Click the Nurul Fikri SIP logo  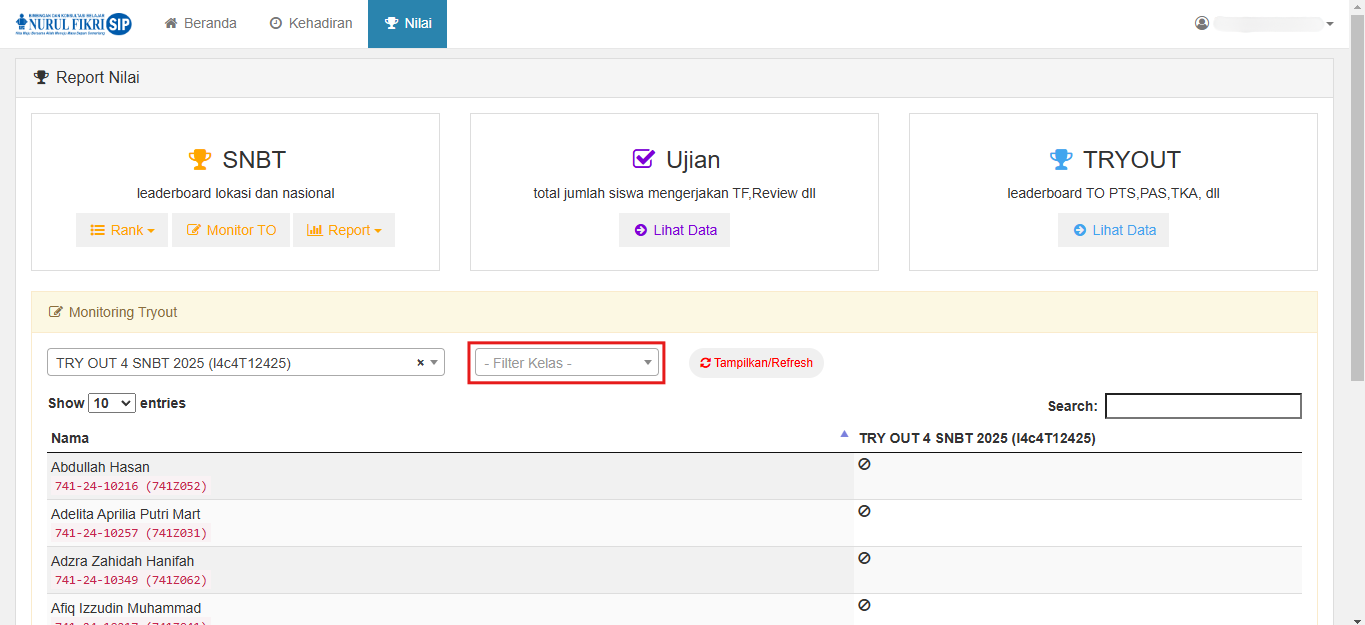[74, 24]
